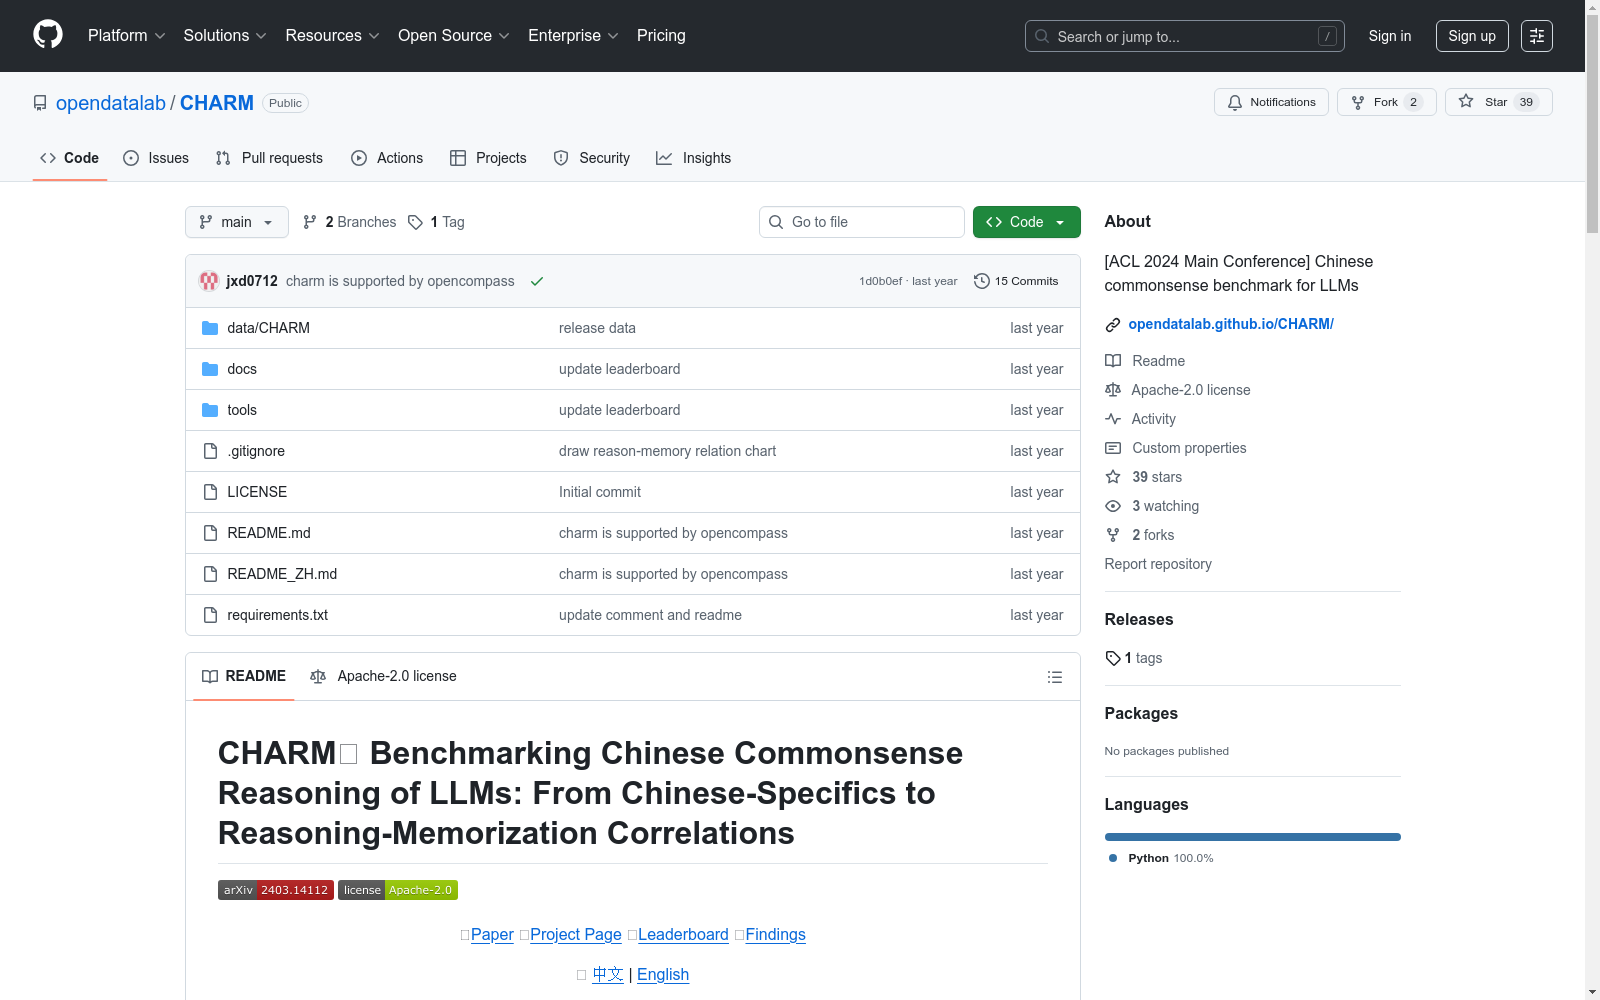Viewport: 1600px width, 1000px height.
Task: Click the Sign in link
Action: [x=1390, y=36]
